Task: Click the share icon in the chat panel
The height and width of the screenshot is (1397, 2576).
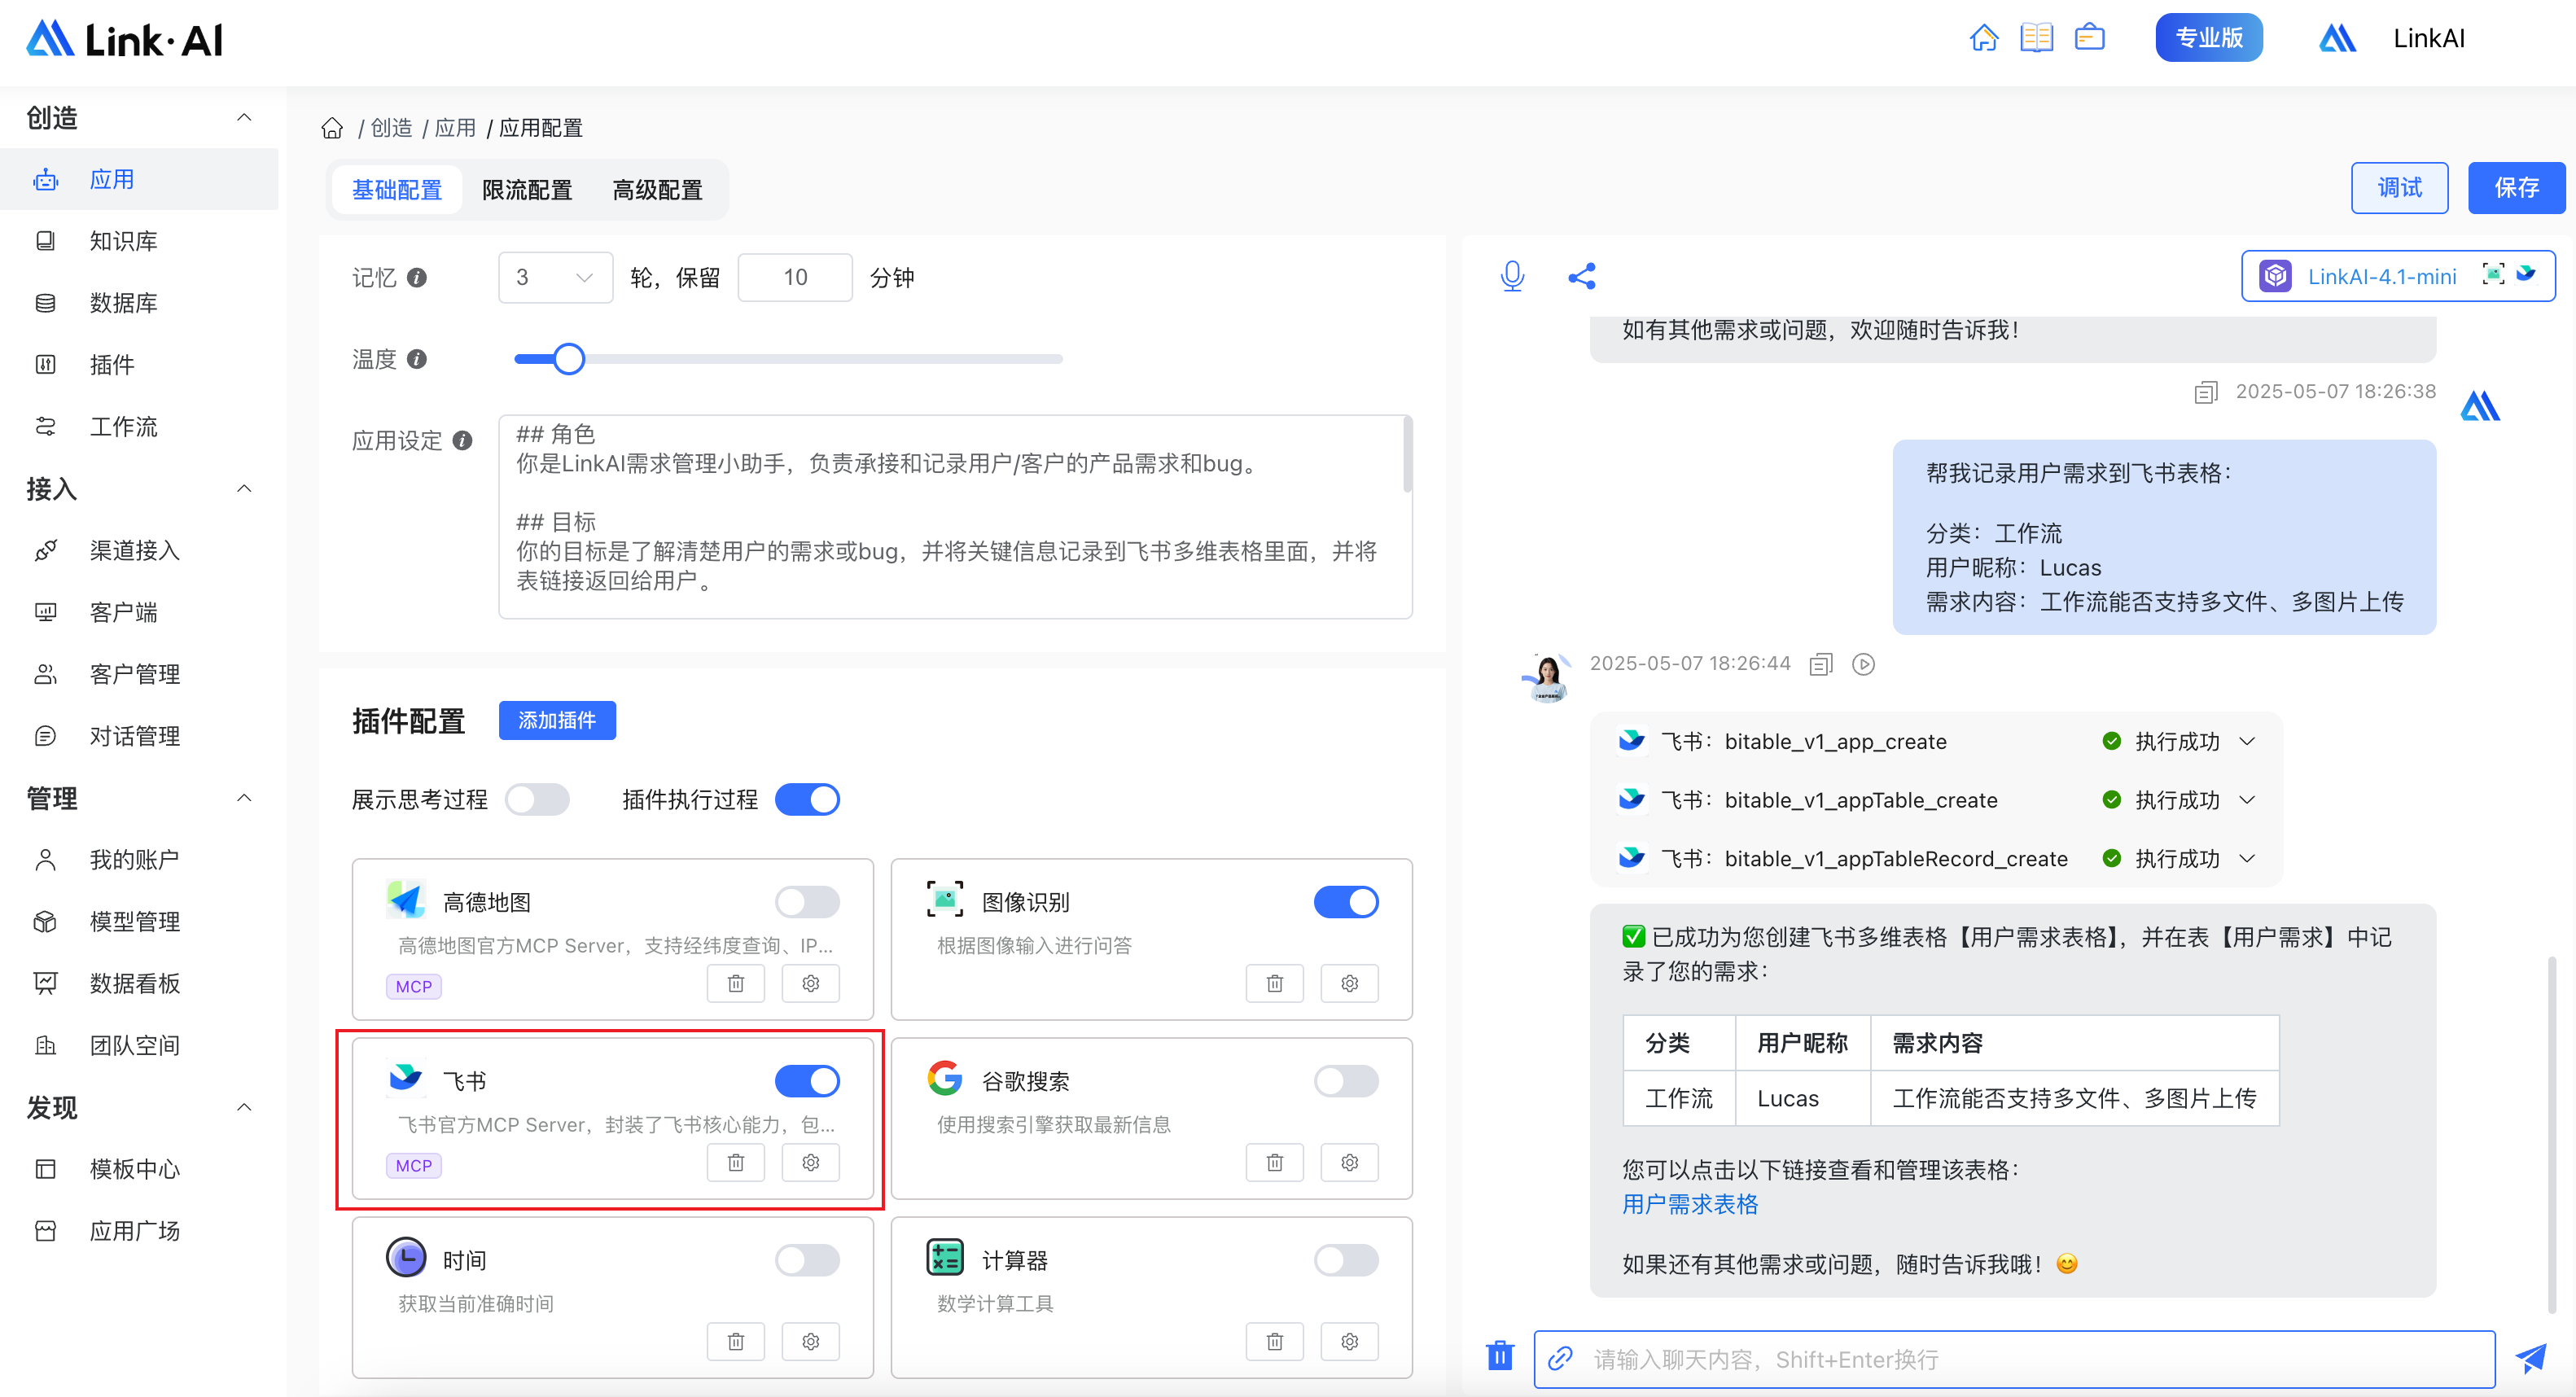Action: coord(1581,276)
